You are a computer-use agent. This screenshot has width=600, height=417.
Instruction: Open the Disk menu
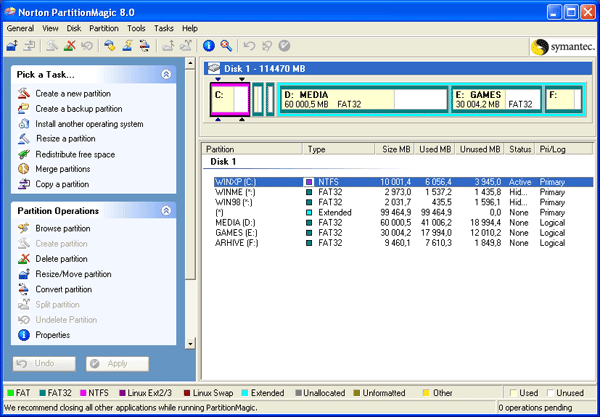click(x=74, y=28)
